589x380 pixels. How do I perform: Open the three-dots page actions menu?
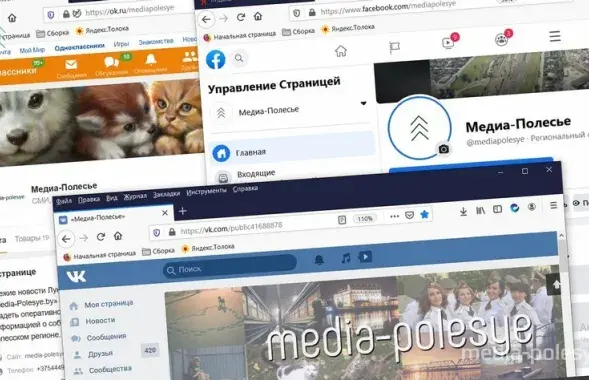point(394,216)
